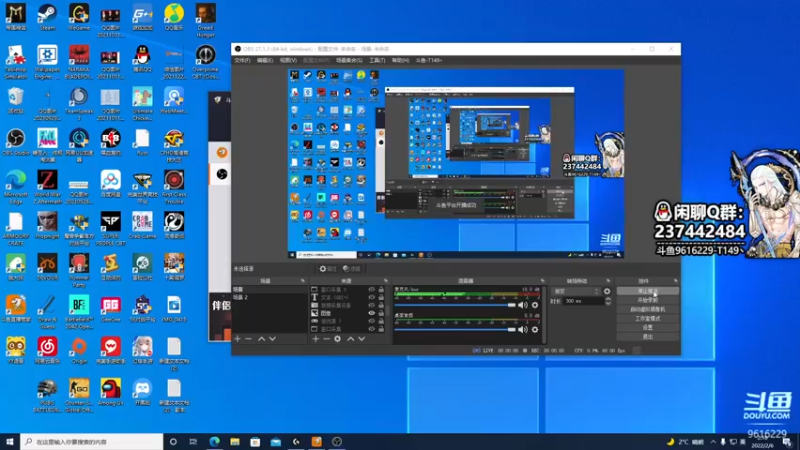The height and width of the screenshot is (450, 800).
Task: Launch the TeamSpeak 3 desktop shortcut
Action: coord(79,104)
